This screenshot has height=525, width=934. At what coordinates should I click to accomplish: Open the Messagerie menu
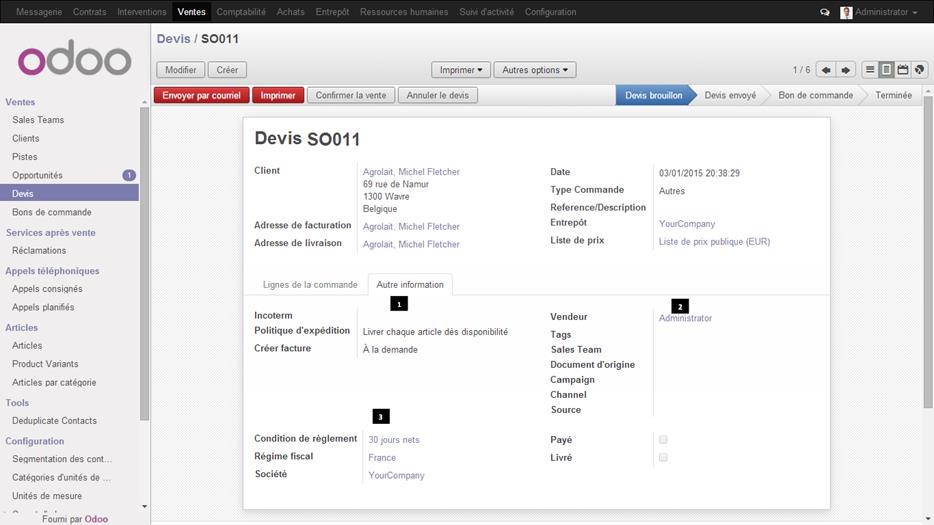(39, 12)
